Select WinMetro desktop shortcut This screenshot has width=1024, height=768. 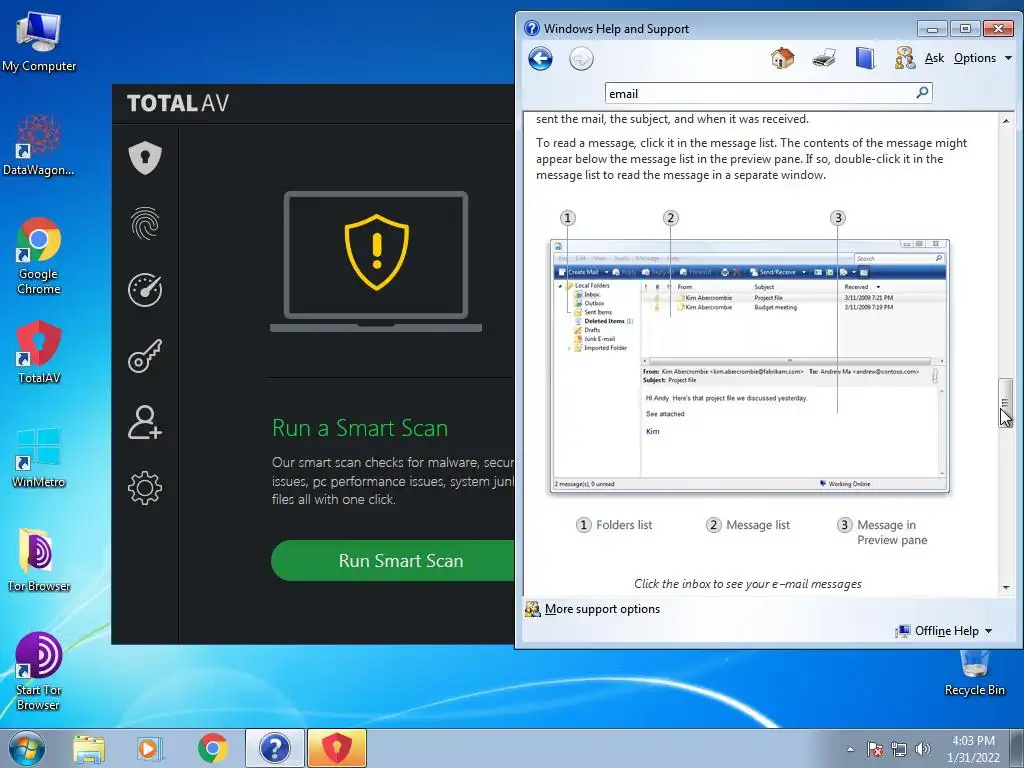pyautogui.click(x=39, y=457)
